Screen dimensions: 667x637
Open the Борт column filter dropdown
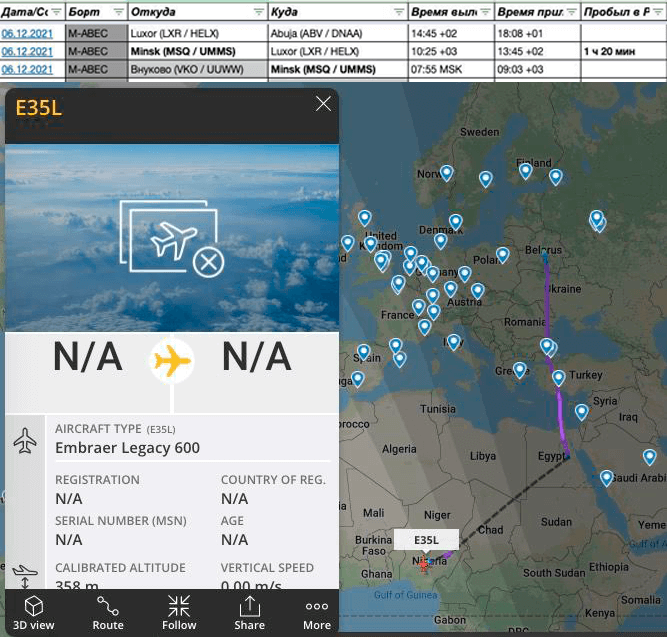(x=119, y=12)
